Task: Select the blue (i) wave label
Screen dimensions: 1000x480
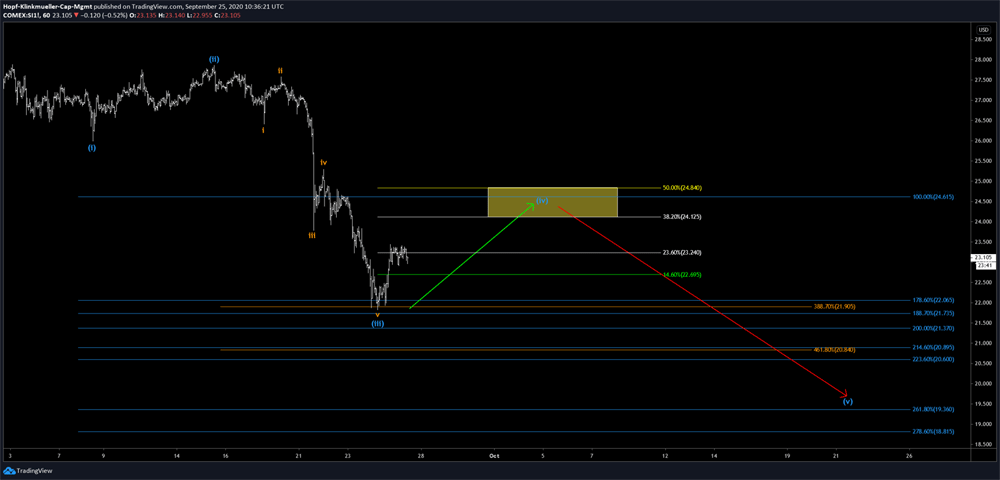Action: click(x=92, y=148)
